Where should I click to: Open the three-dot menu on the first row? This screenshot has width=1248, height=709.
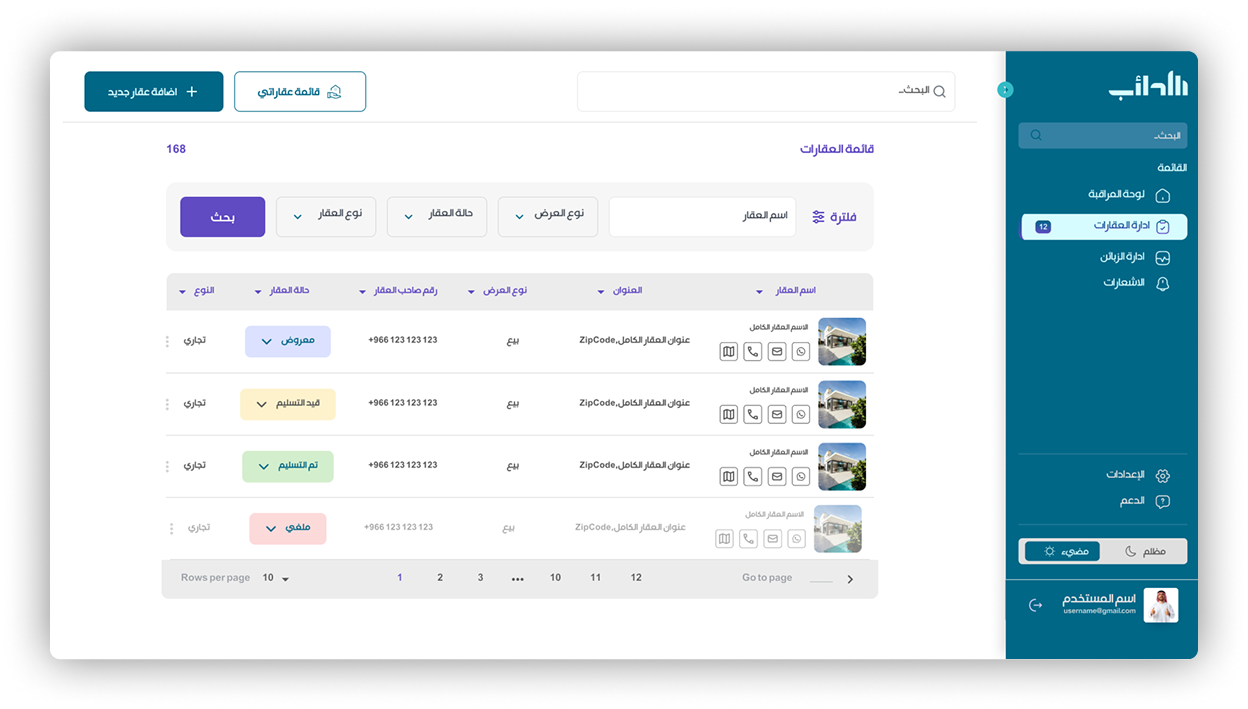pyautogui.click(x=167, y=342)
